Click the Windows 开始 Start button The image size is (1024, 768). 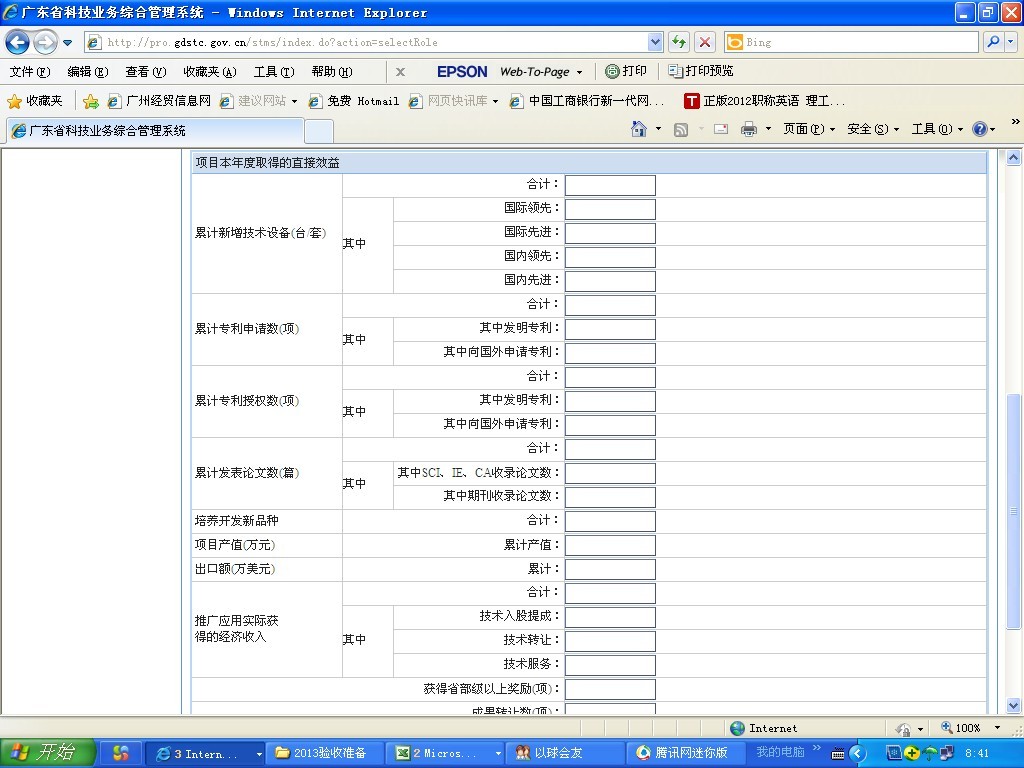click(x=47, y=753)
